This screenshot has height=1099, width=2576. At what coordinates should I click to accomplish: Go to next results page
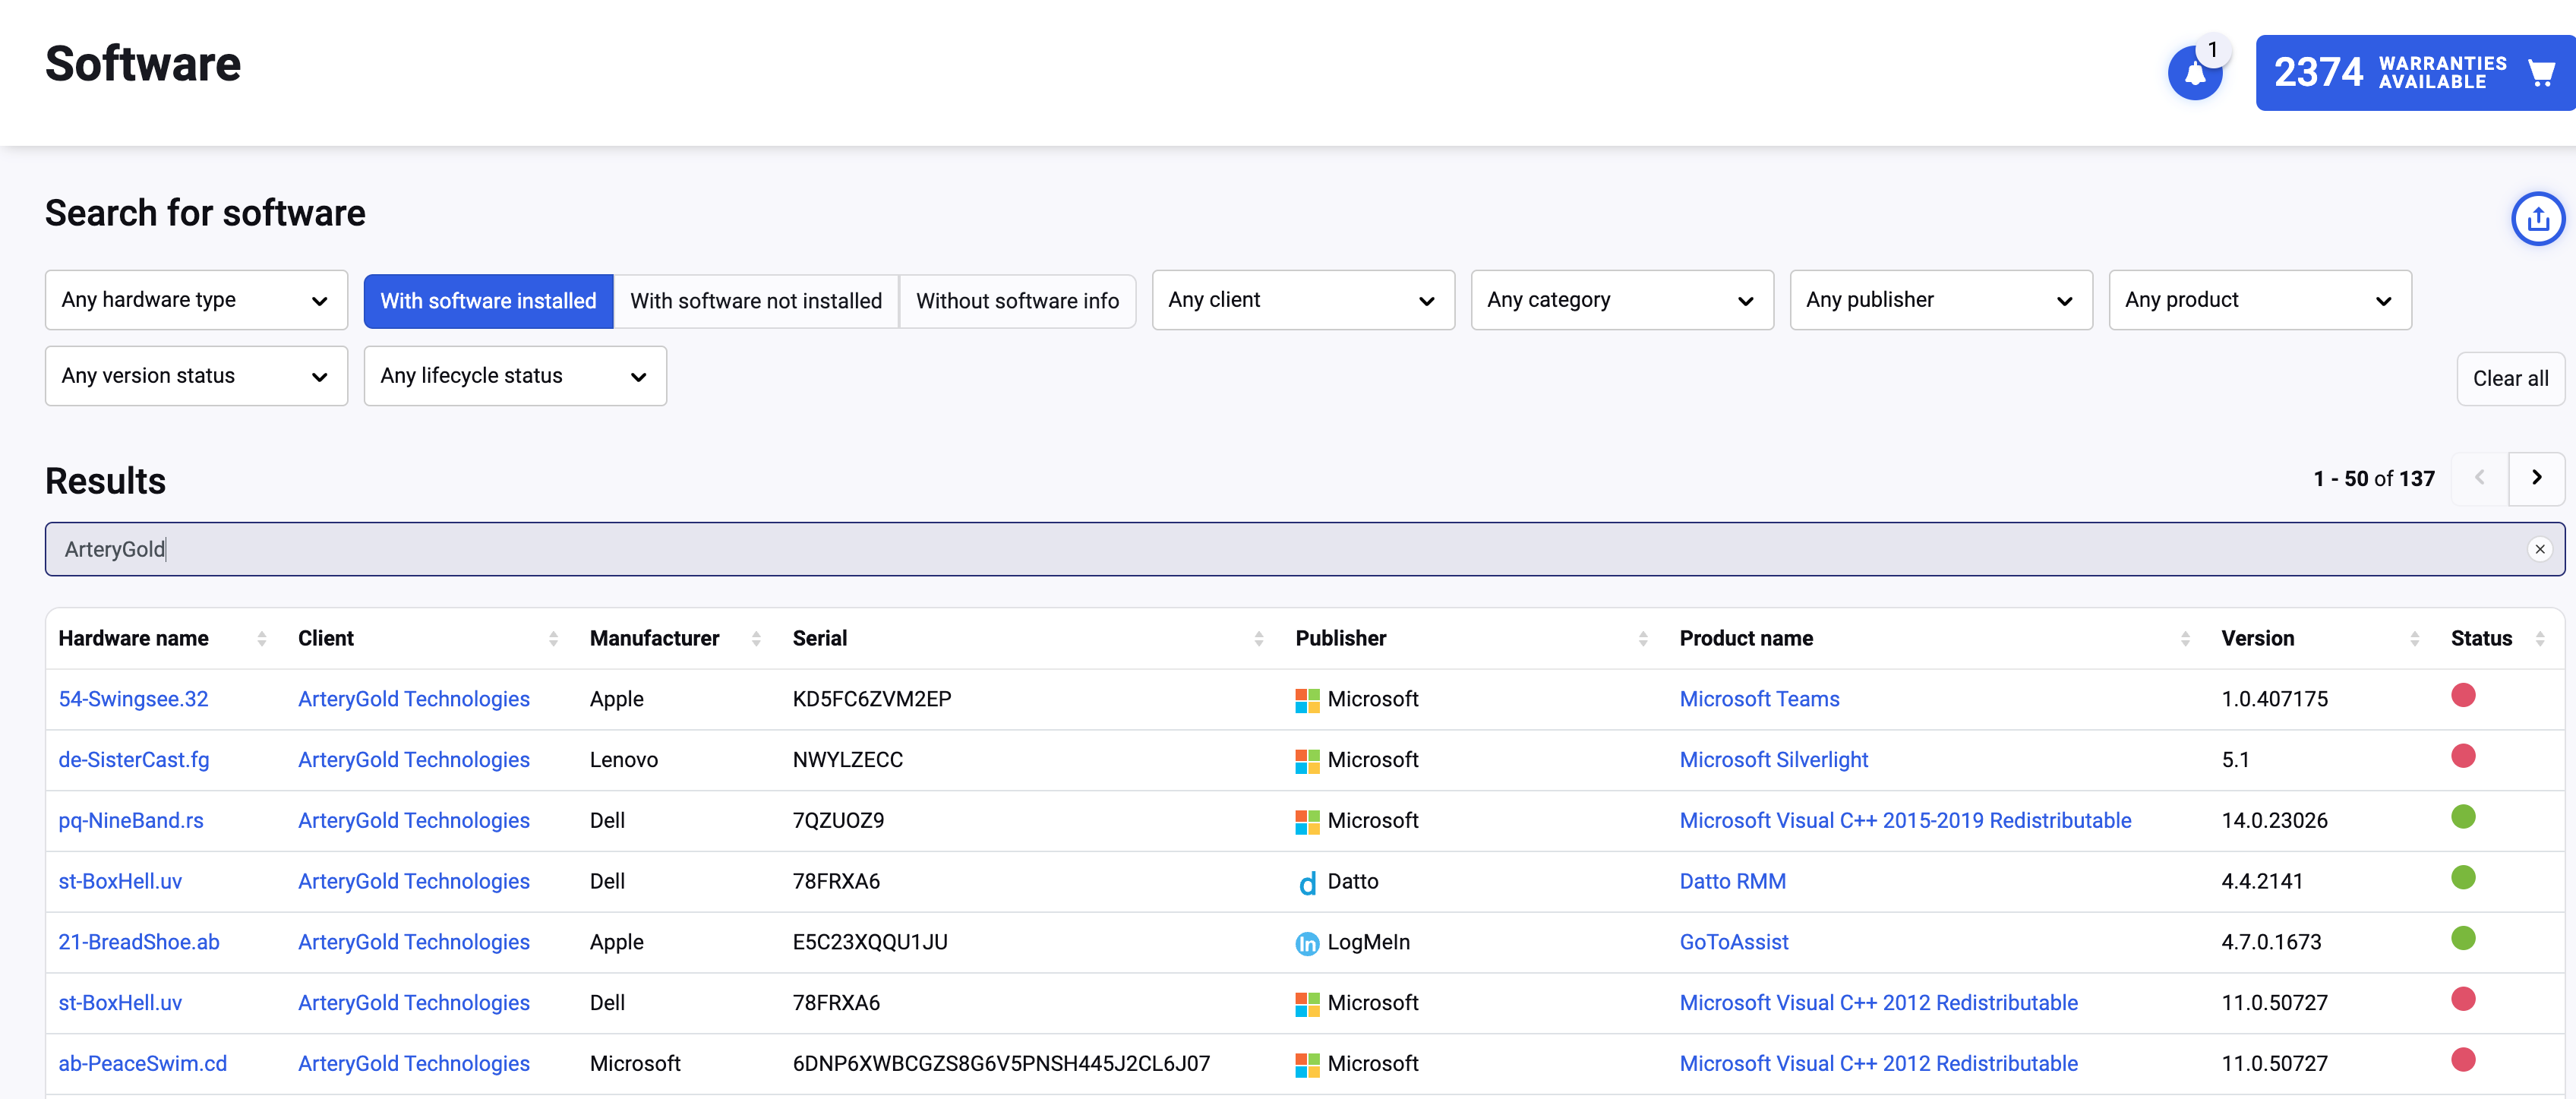[x=2536, y=478]
